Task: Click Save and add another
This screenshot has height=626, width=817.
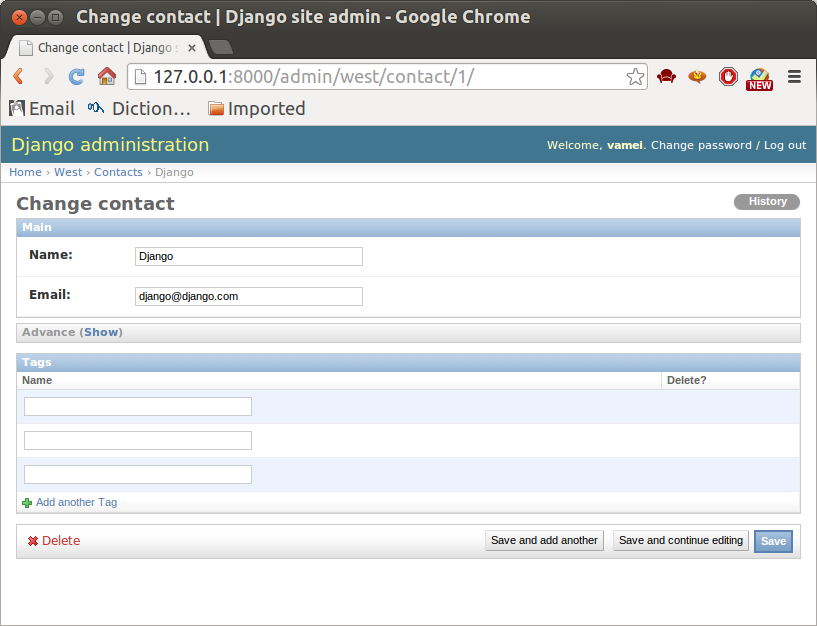Action: 544,541
